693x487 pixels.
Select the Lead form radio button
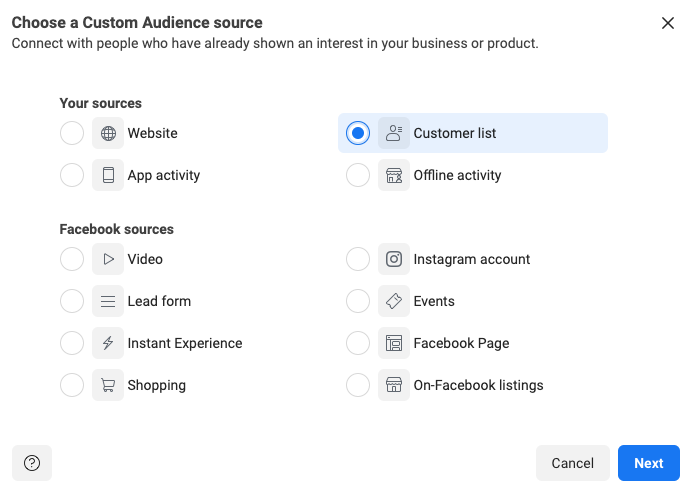click(x=72, y=301)
